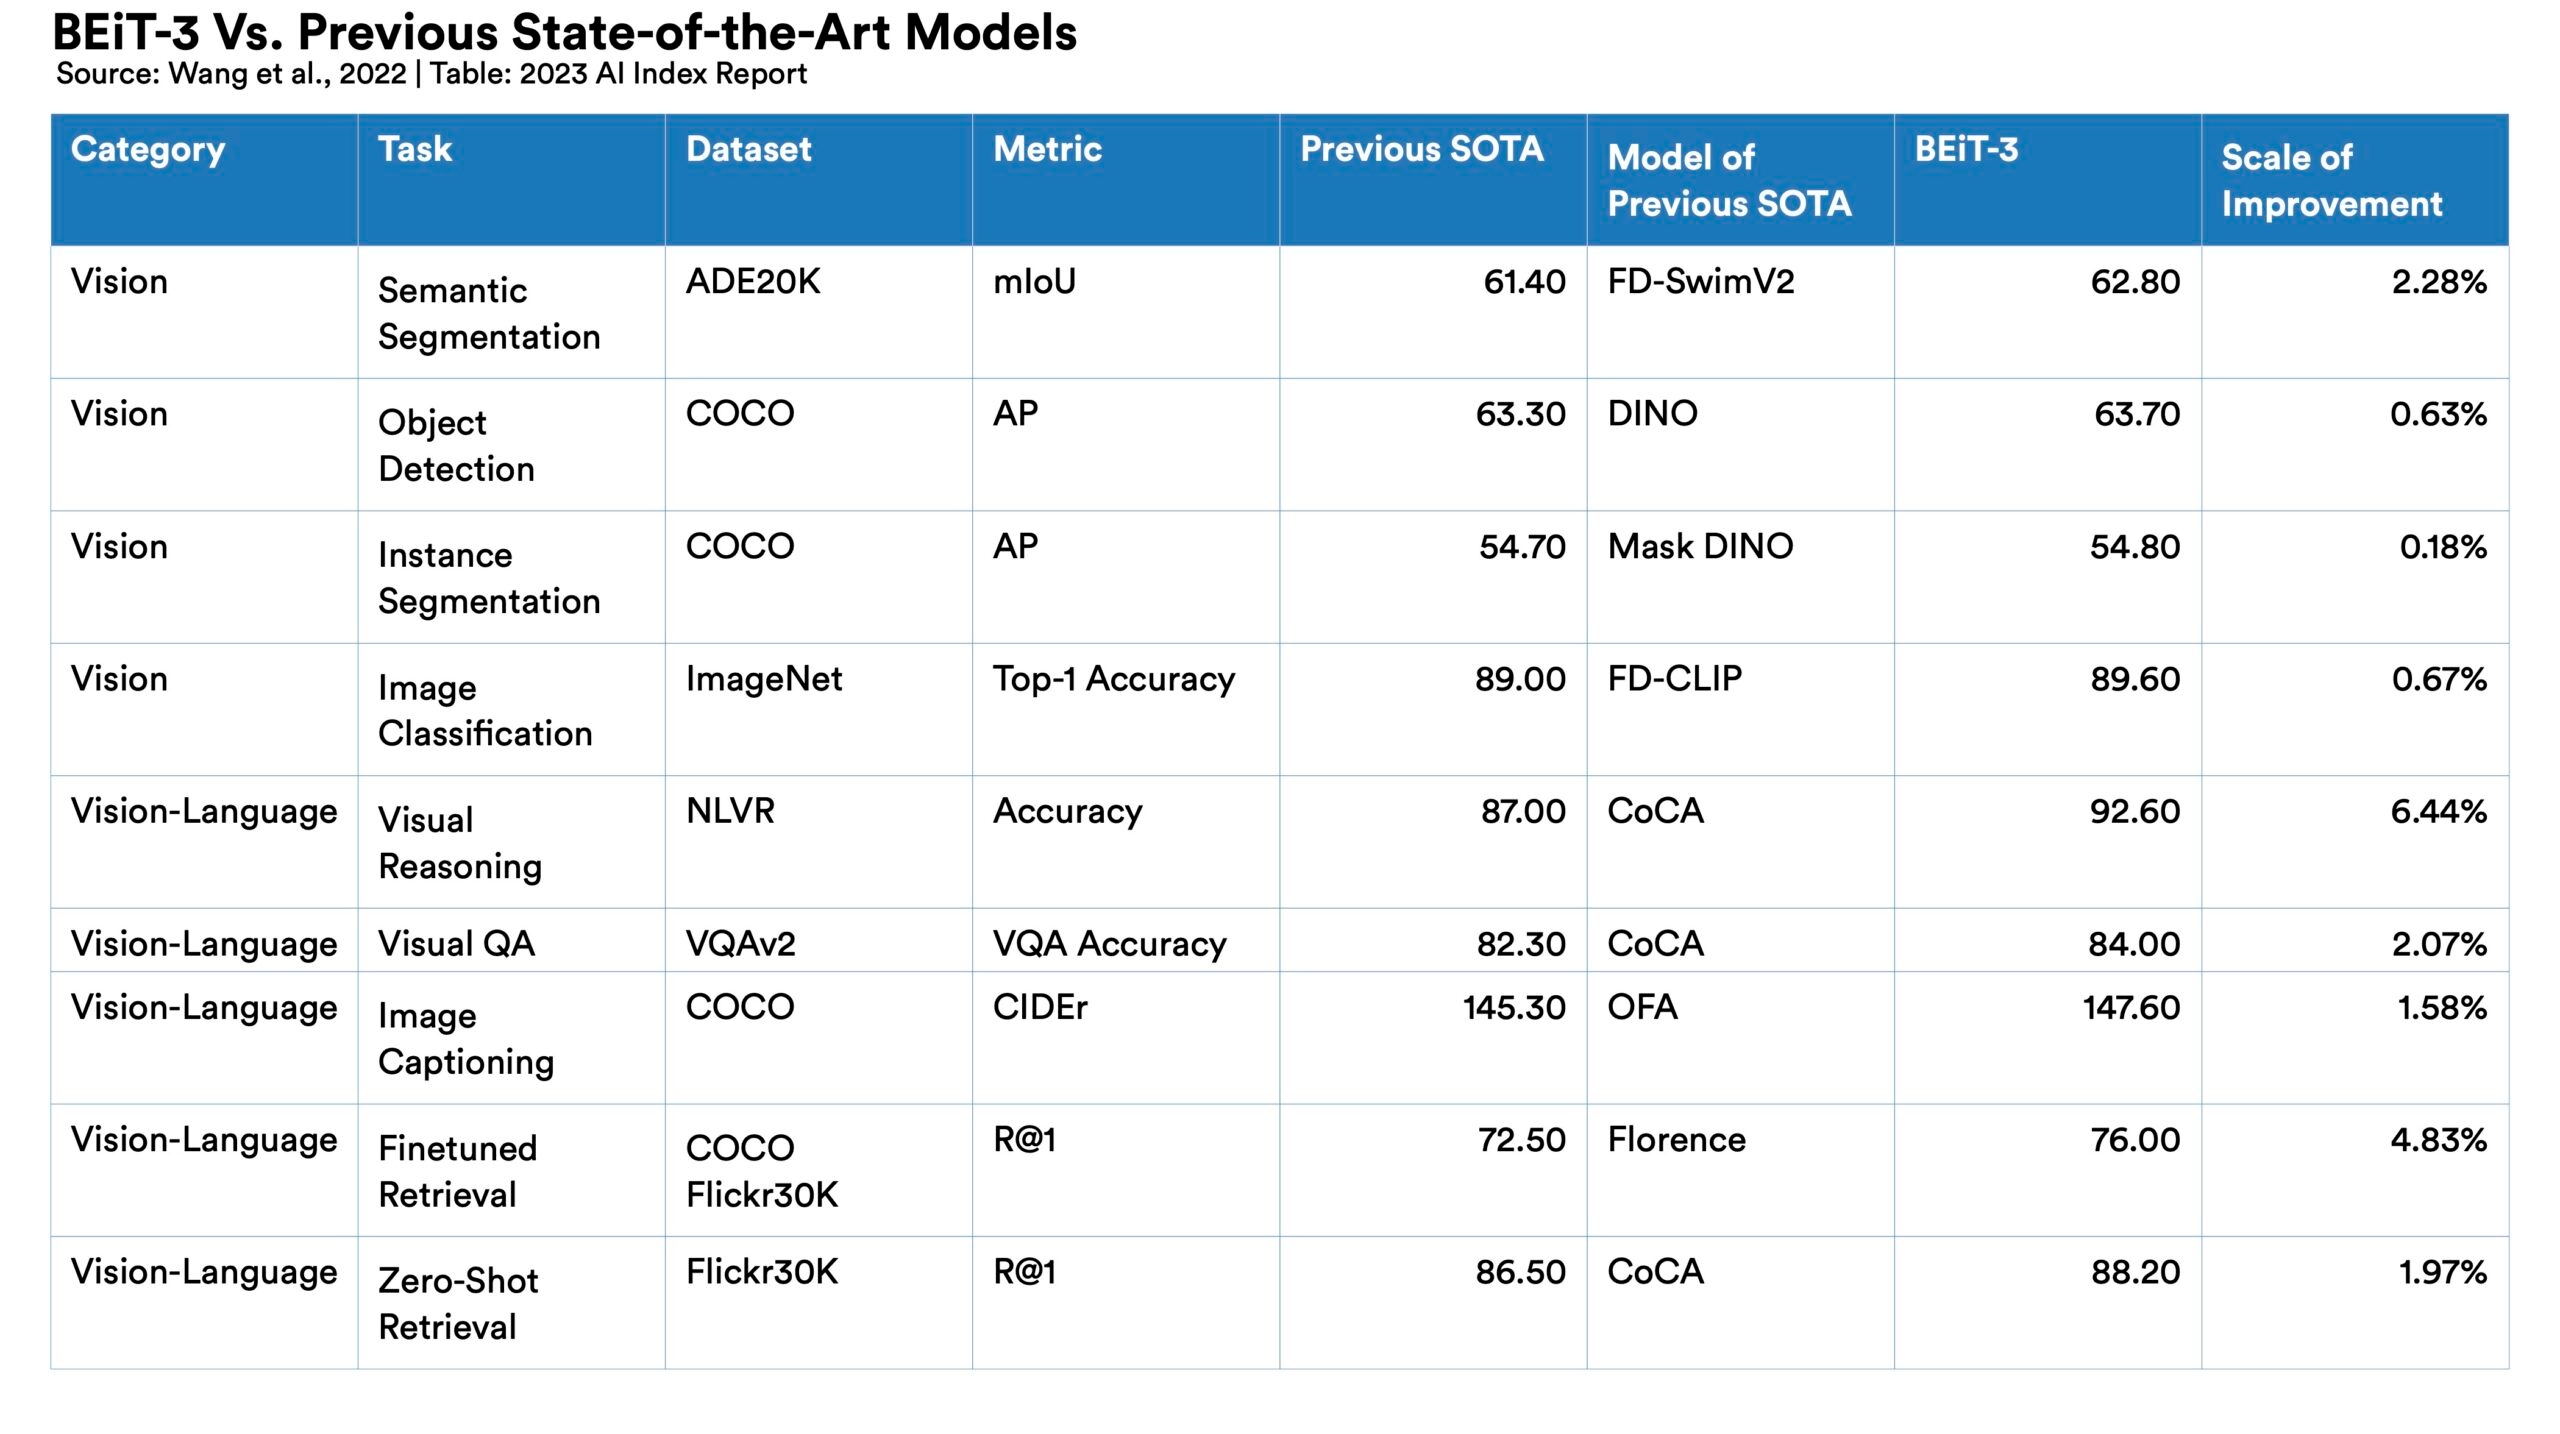Image resolution: width=2560 pixels, height=1434 pixels.
Task: Select the "Model of Previous SOTA" header
Action: [1729, 181]
